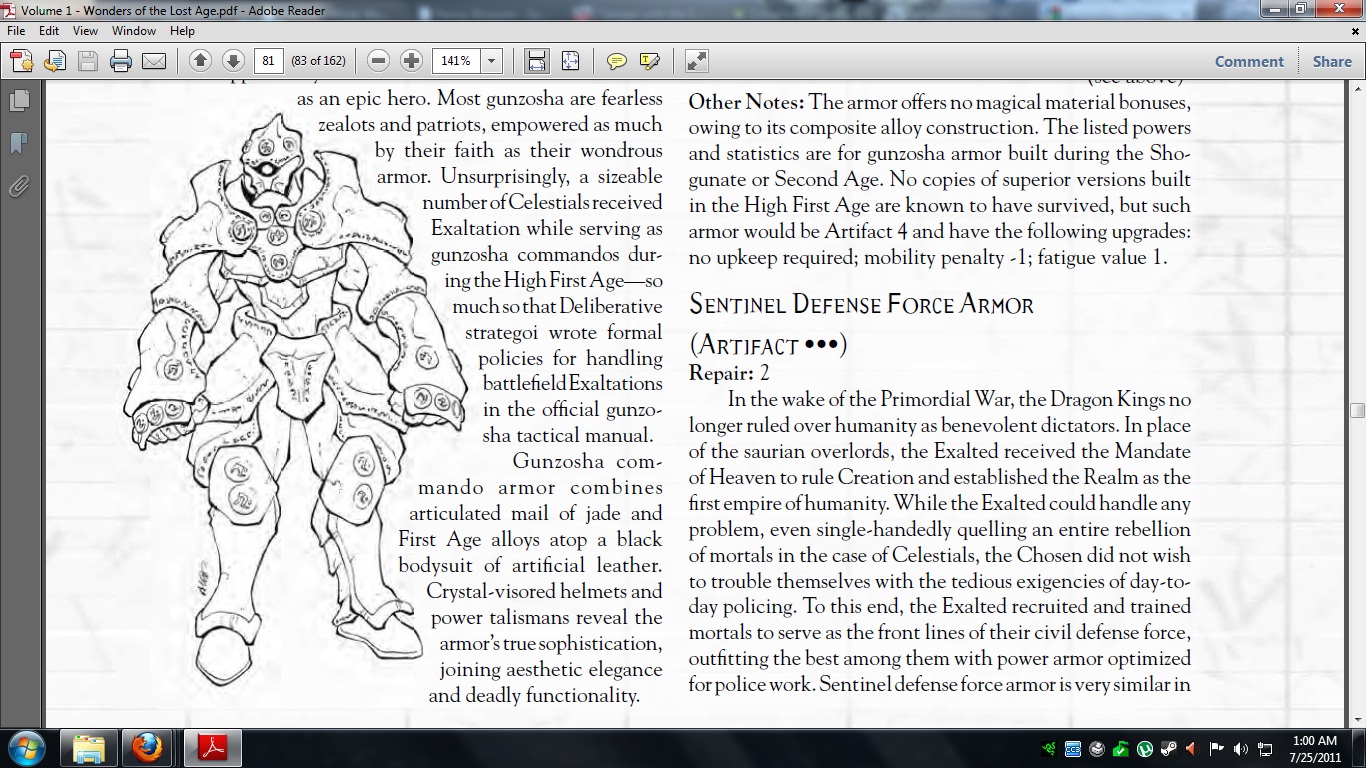Click the Create PDF online icon

click(22, 61)
